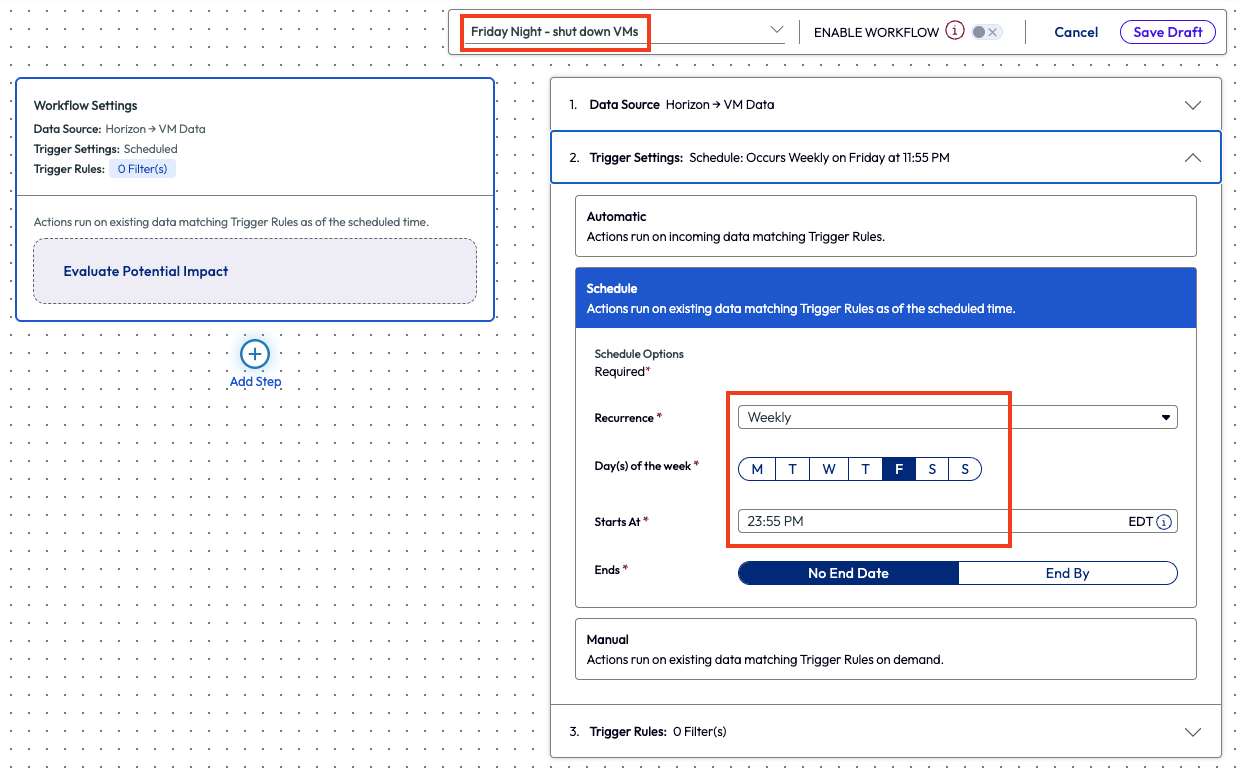Collapse the Trigger Settings section chevron

point(1192,158)
